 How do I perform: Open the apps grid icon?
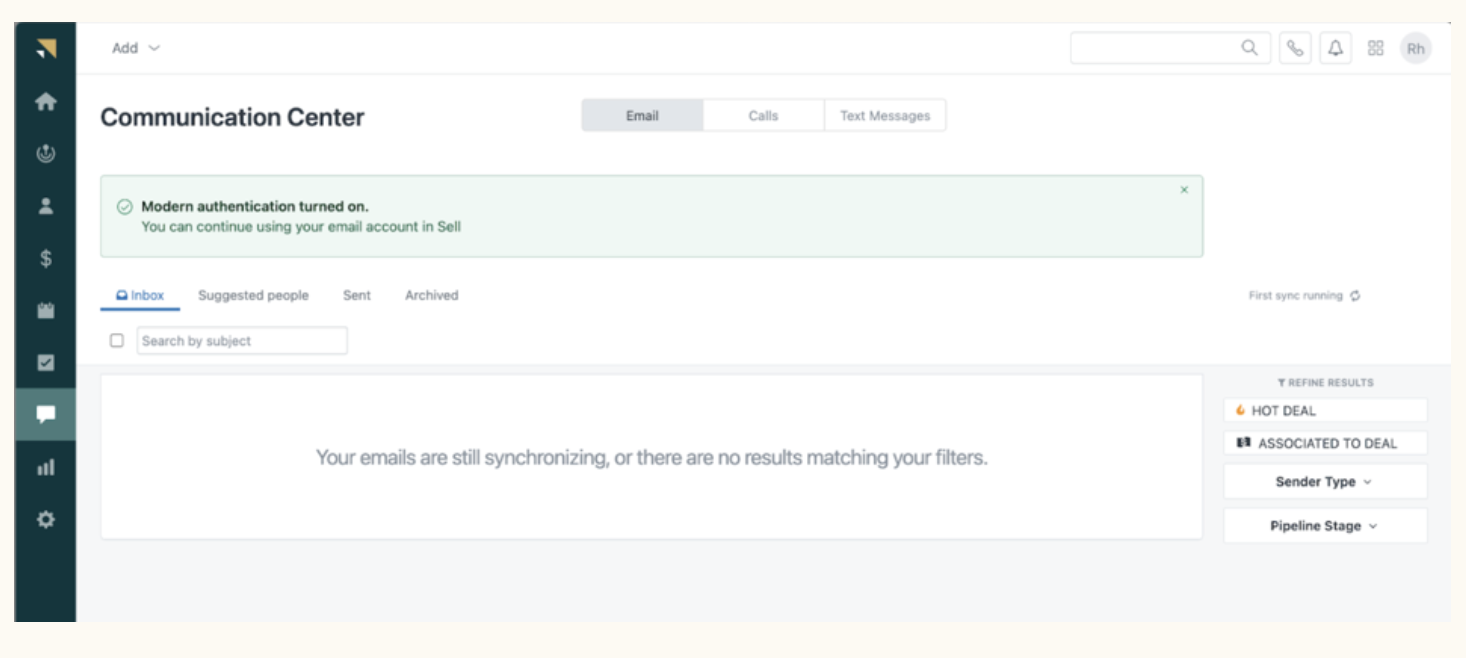click(x=1375, y=48)
